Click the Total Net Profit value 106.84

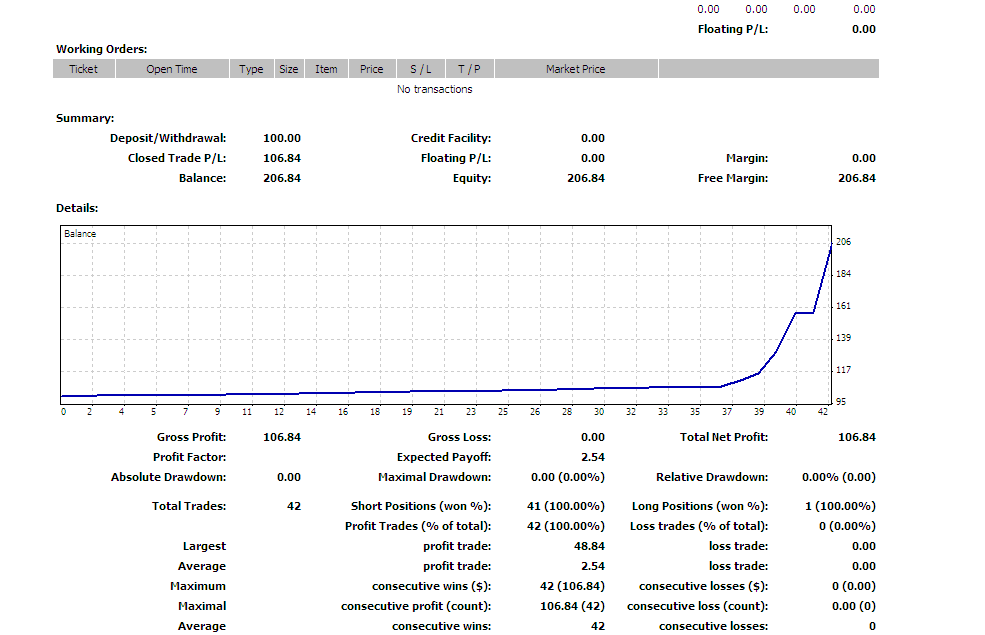click(x=857, y=437)
